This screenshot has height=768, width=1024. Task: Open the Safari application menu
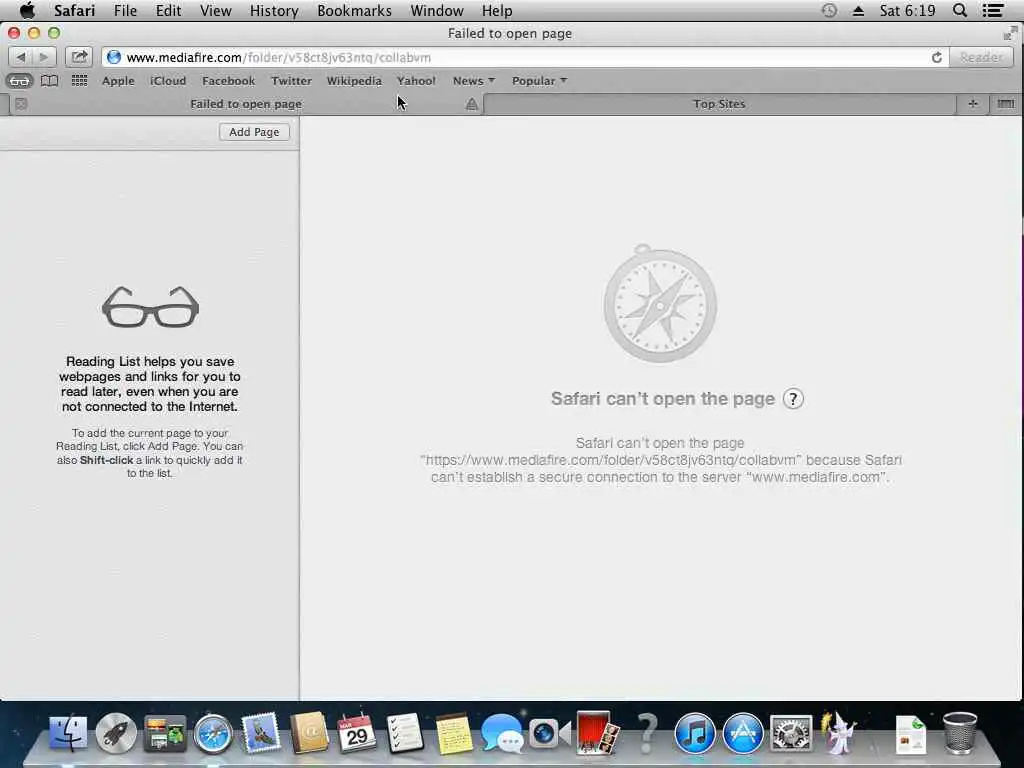click(74, 10)
